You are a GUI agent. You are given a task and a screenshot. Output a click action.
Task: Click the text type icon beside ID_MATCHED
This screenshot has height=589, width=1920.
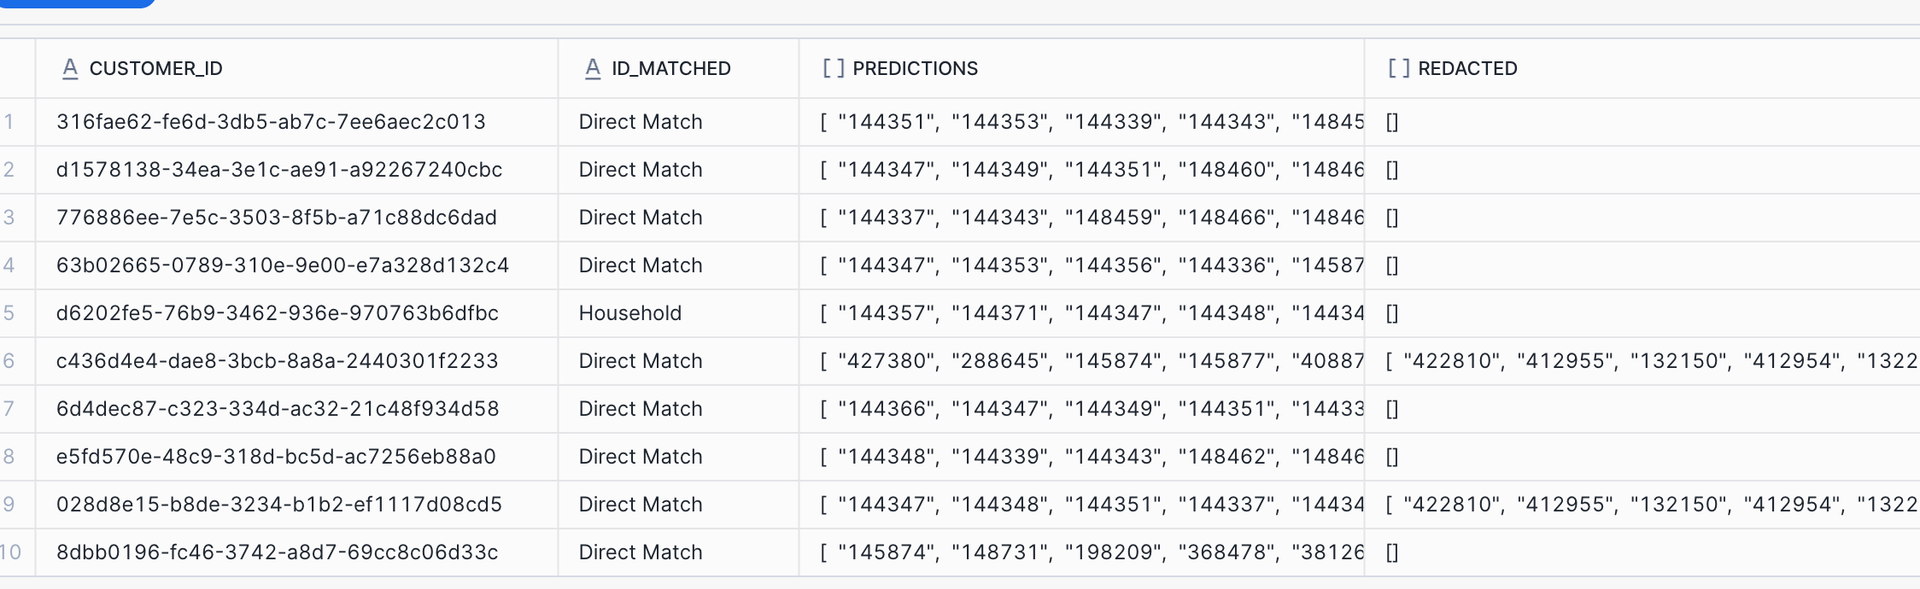pos(593,68)
